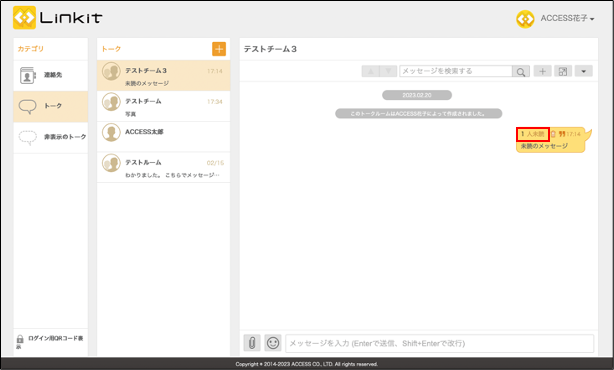This screenshot has width=614, height=370.
Task: Click the 1人未読 unread count label
Action: point(533,134)
